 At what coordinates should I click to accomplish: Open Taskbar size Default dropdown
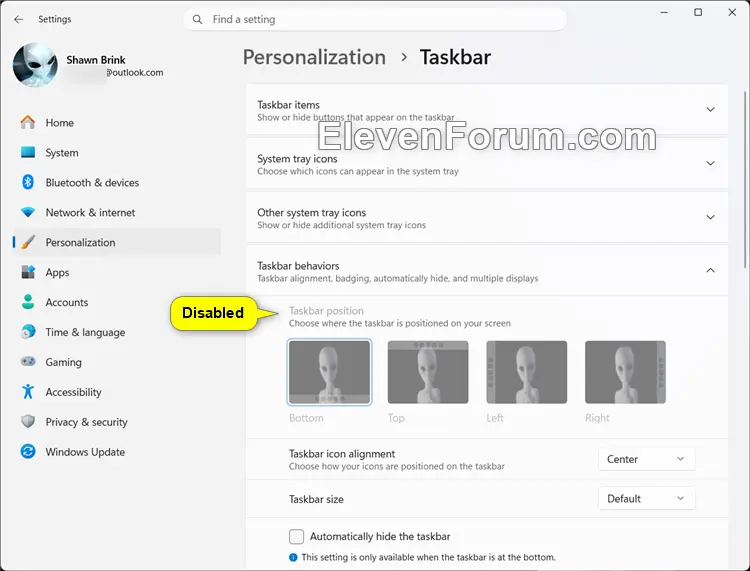(646, 499)
